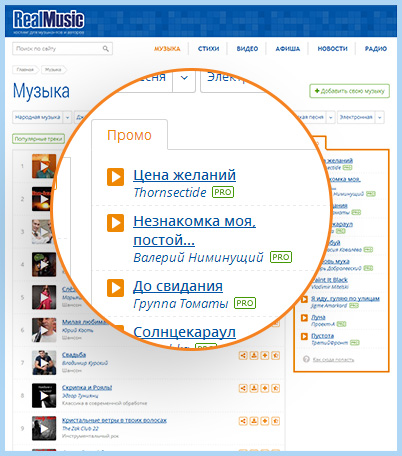Image resolution: width=402 pixels, height=456 pixels.
Task: Click the plus add icon in the Свадьба row
Action: point(265,355)
